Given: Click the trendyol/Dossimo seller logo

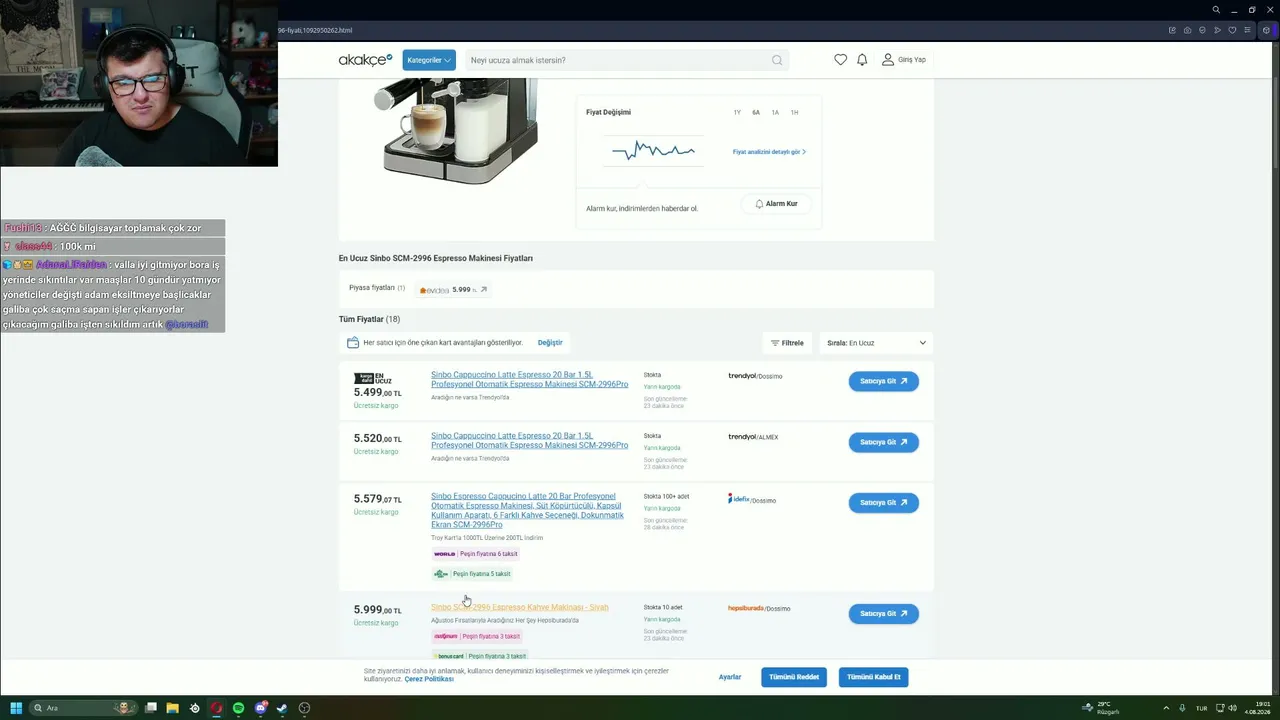Looking at the screenshot, I should 755,376.
